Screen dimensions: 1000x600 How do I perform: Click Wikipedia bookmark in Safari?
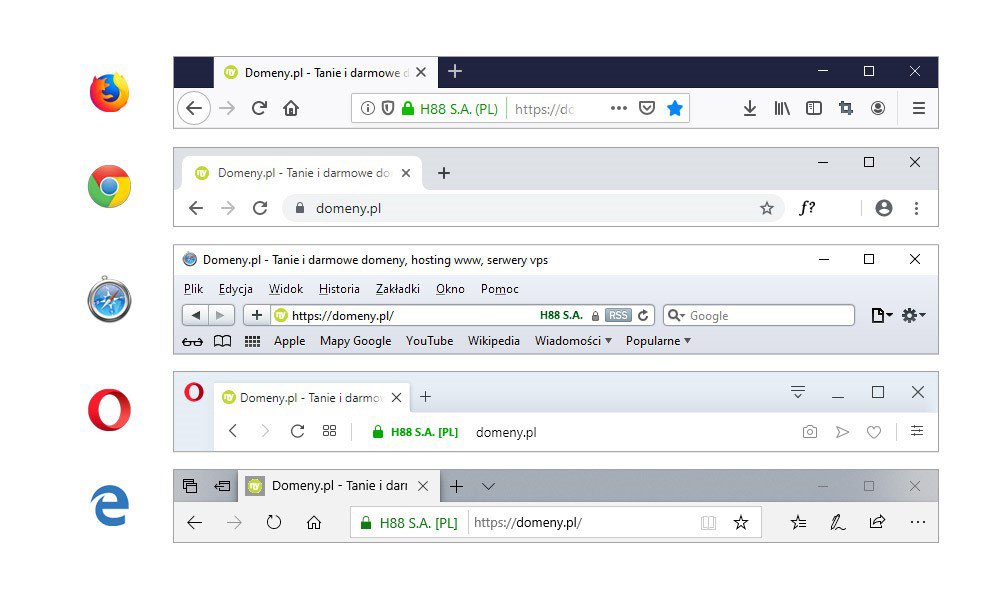494,341
